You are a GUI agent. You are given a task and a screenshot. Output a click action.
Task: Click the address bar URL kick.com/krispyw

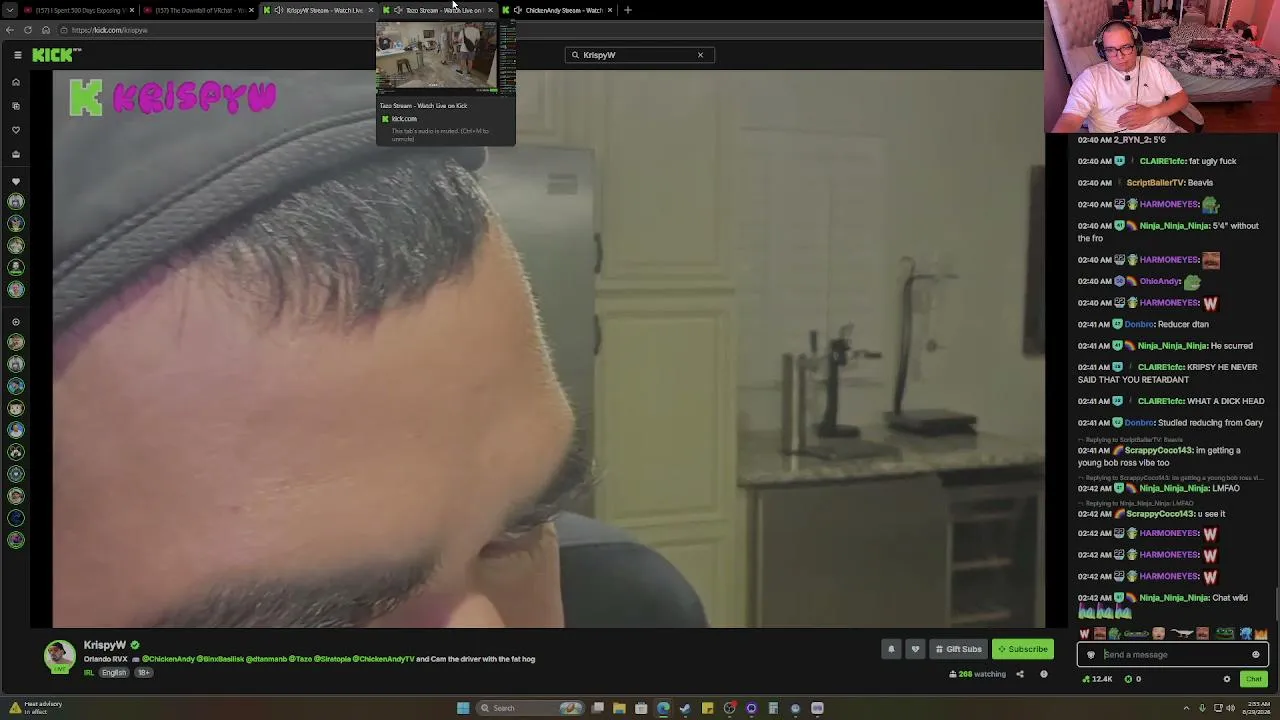pyautogui.click(x=109, y=30)
